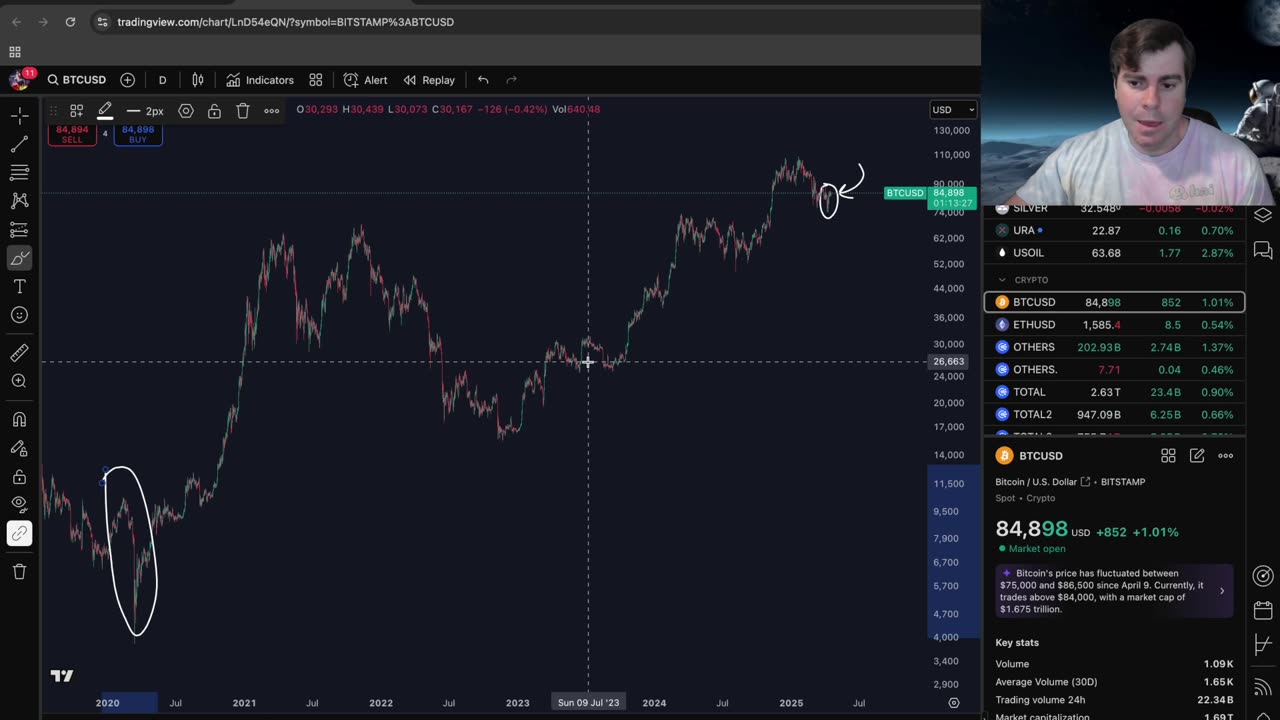This screenshot has width=1280, height=720.
Task: Click the remove objects trash icon in left sidebar
Action: [19, 571]
